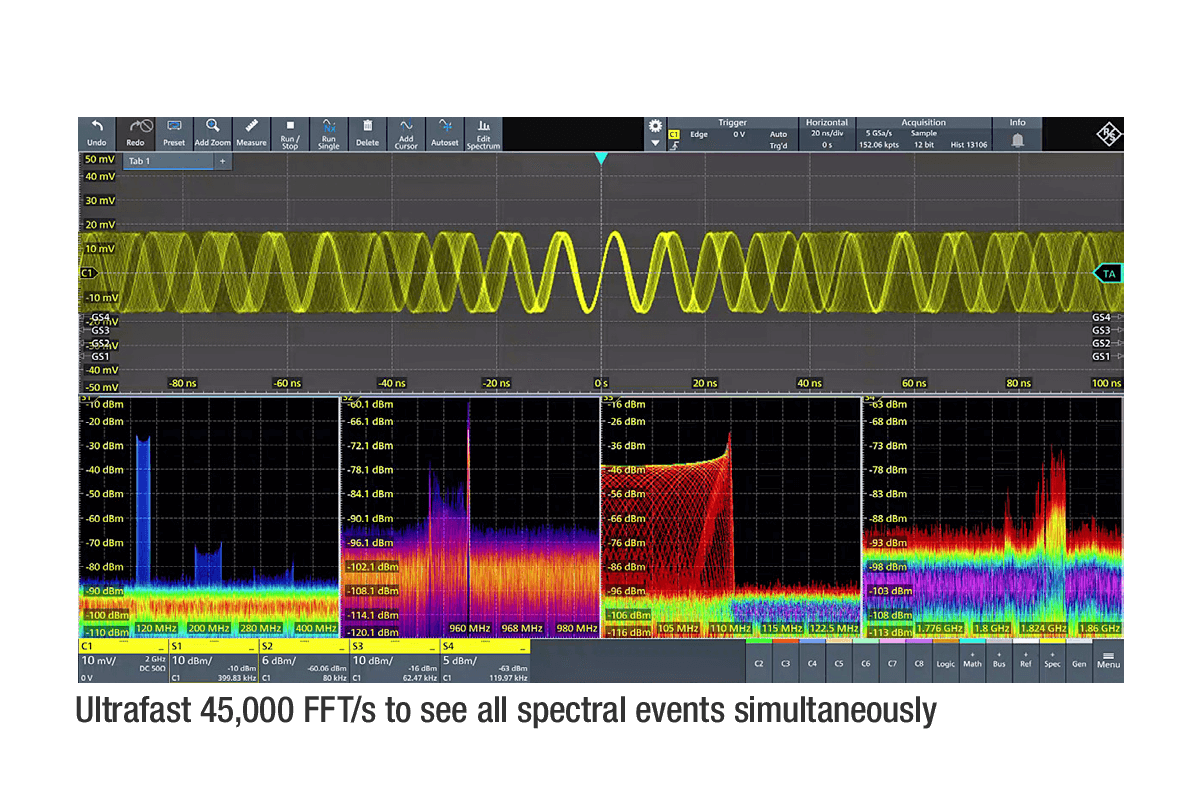1200x800 pixels.
Task: Click the right GS2 gated spectrum marker
Action: (x=1102, y=343)
